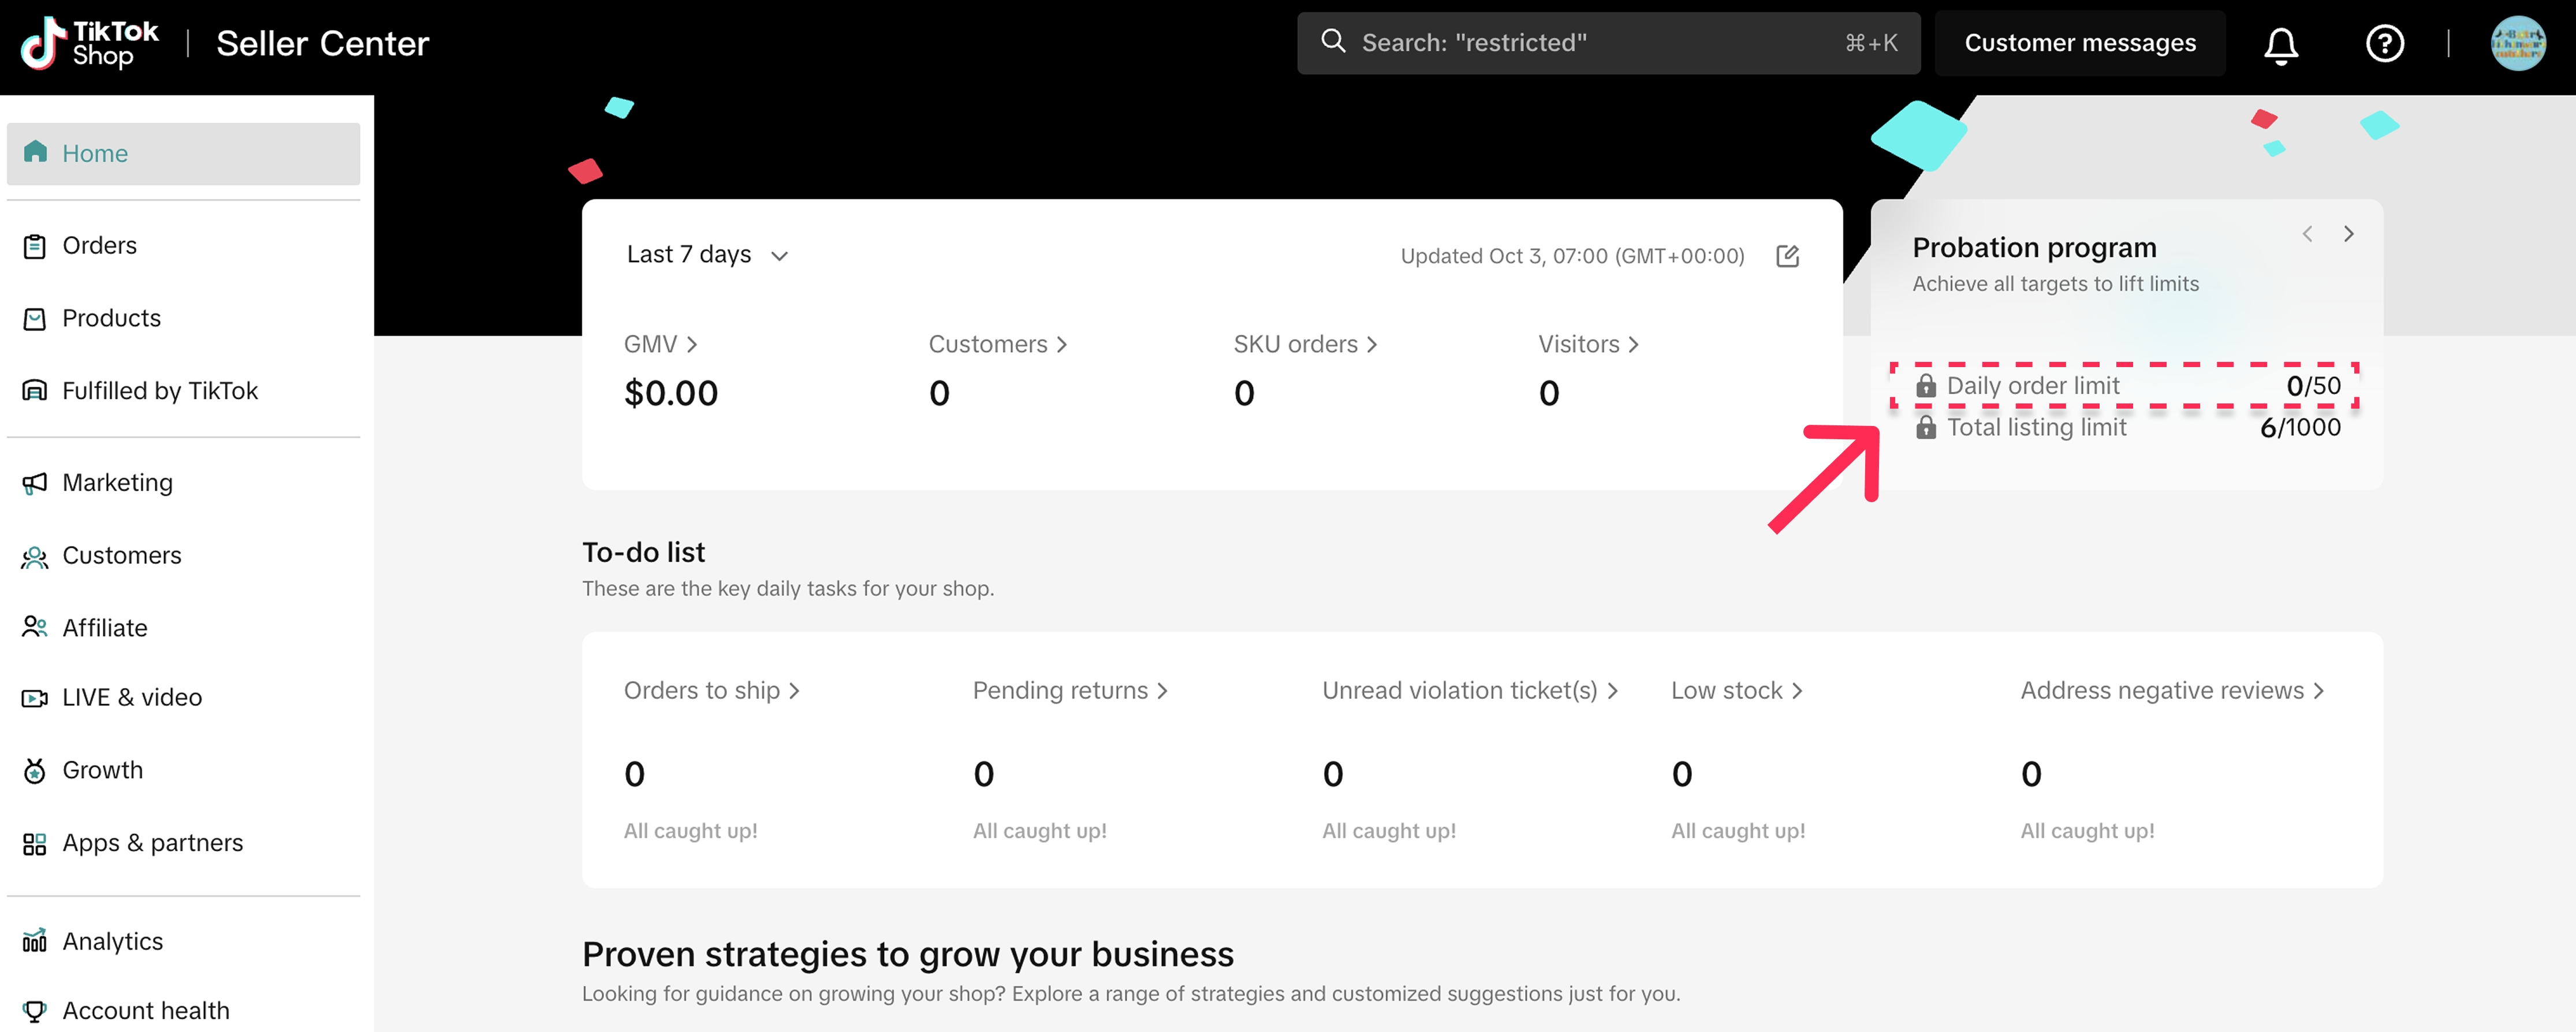Click the Customer messages button
The height and width of the screenshot is (1032, 2576).
pyautogui.click(x=2079, y=44)
